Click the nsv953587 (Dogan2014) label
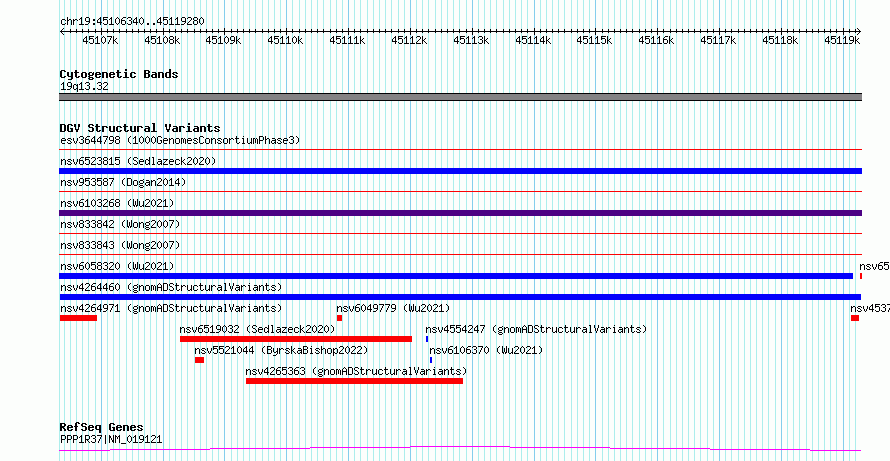This screenshot has width=890, height=461. [x=123, y=182]
